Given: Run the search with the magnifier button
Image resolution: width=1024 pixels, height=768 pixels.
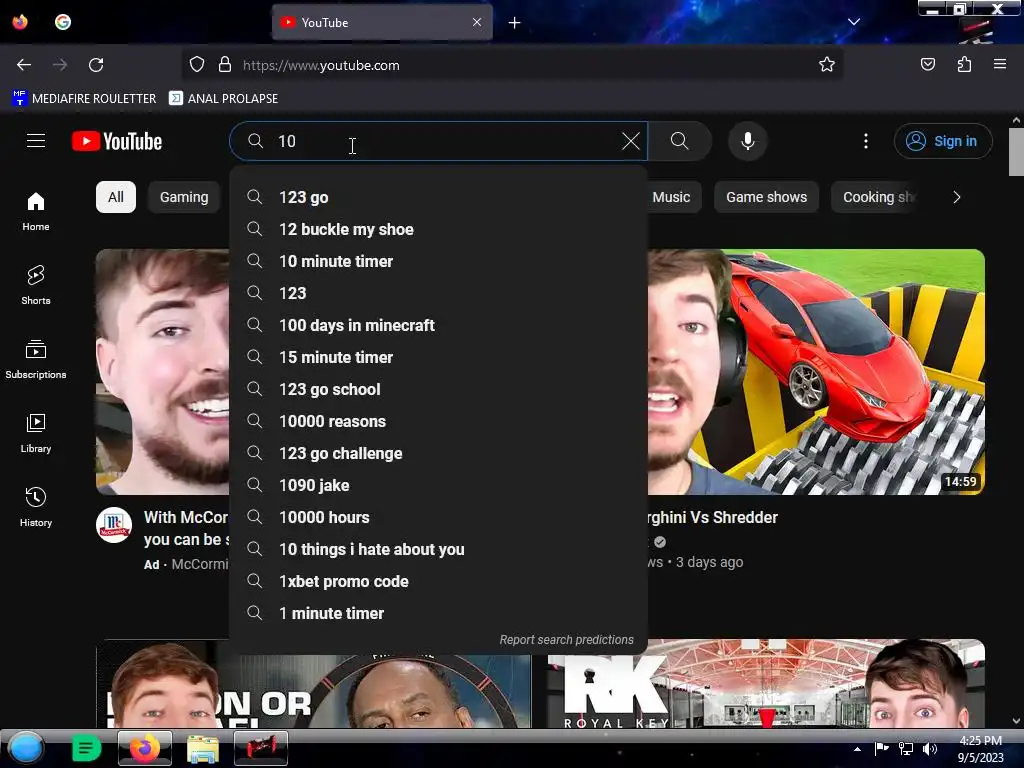Looking at the screenshot, I should 680,141.
